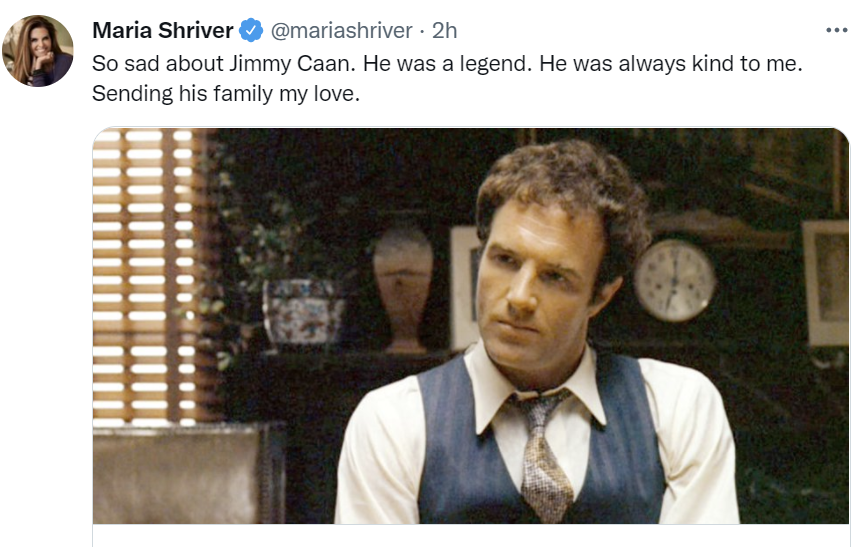
Task: Click the 2h timestamp link
Action: (444, 30)
